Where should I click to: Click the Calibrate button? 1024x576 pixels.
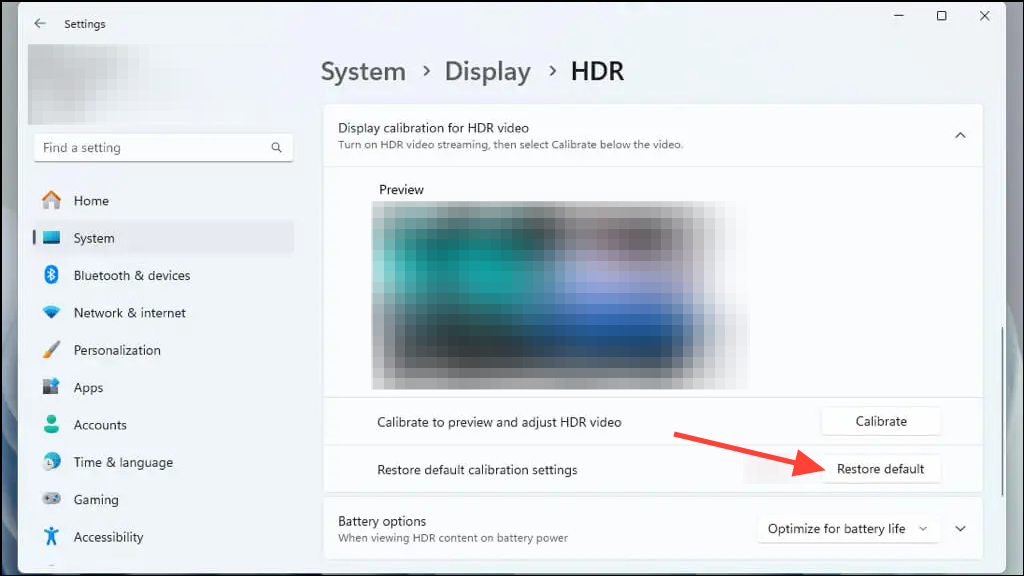(880, 421)
